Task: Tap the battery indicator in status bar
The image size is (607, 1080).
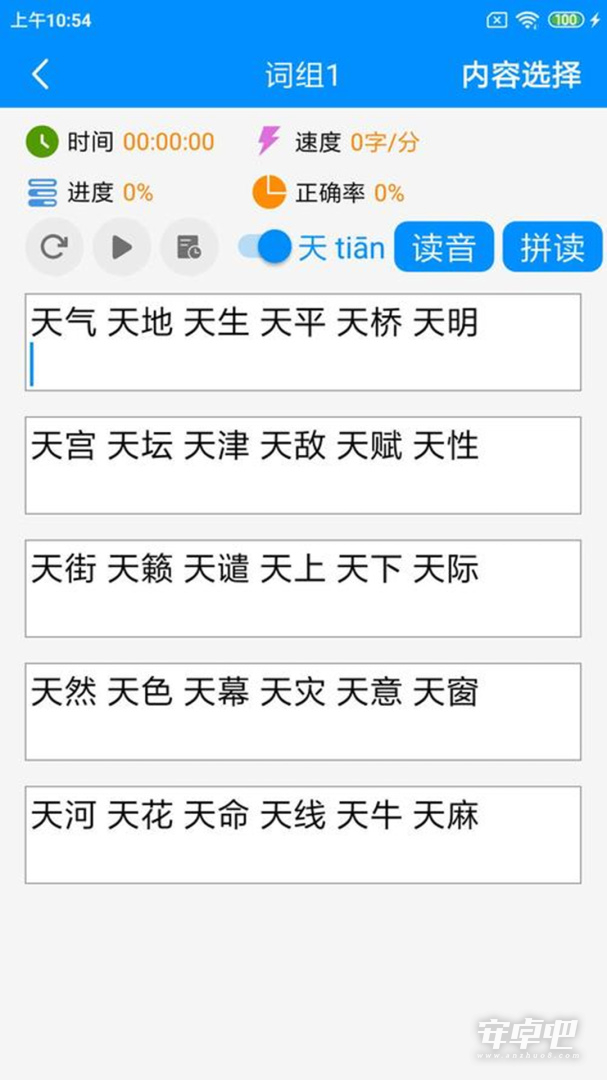Action: point(566,21)
